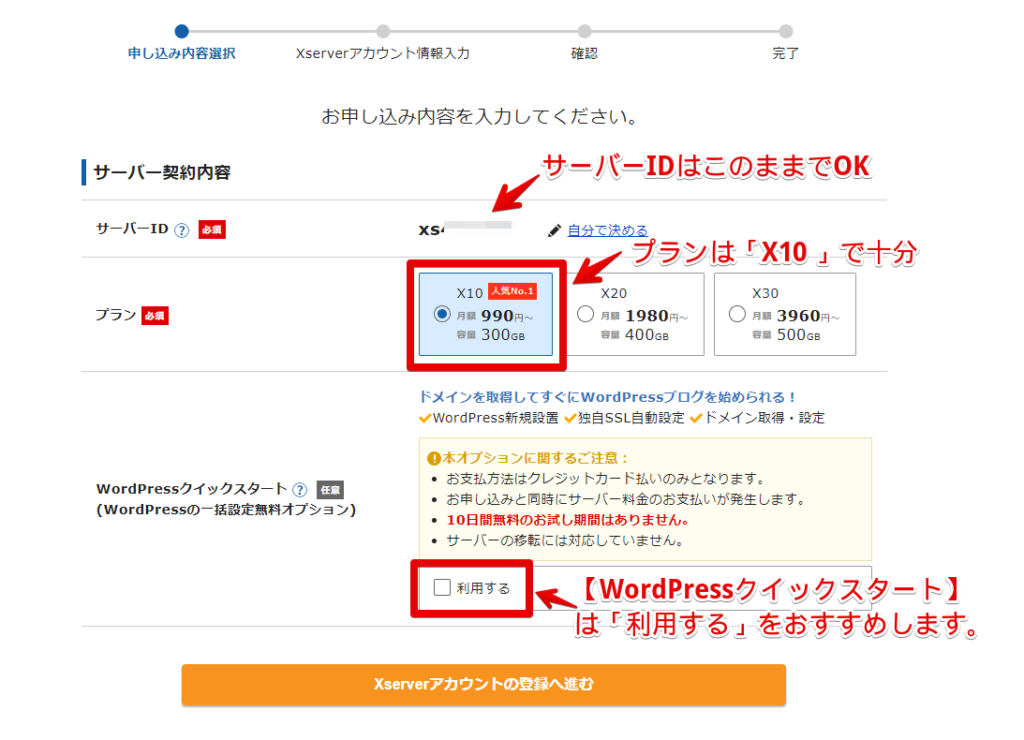Click the 完了 progress dot
The image size is (1024, 740).
[x=786, y=31]
